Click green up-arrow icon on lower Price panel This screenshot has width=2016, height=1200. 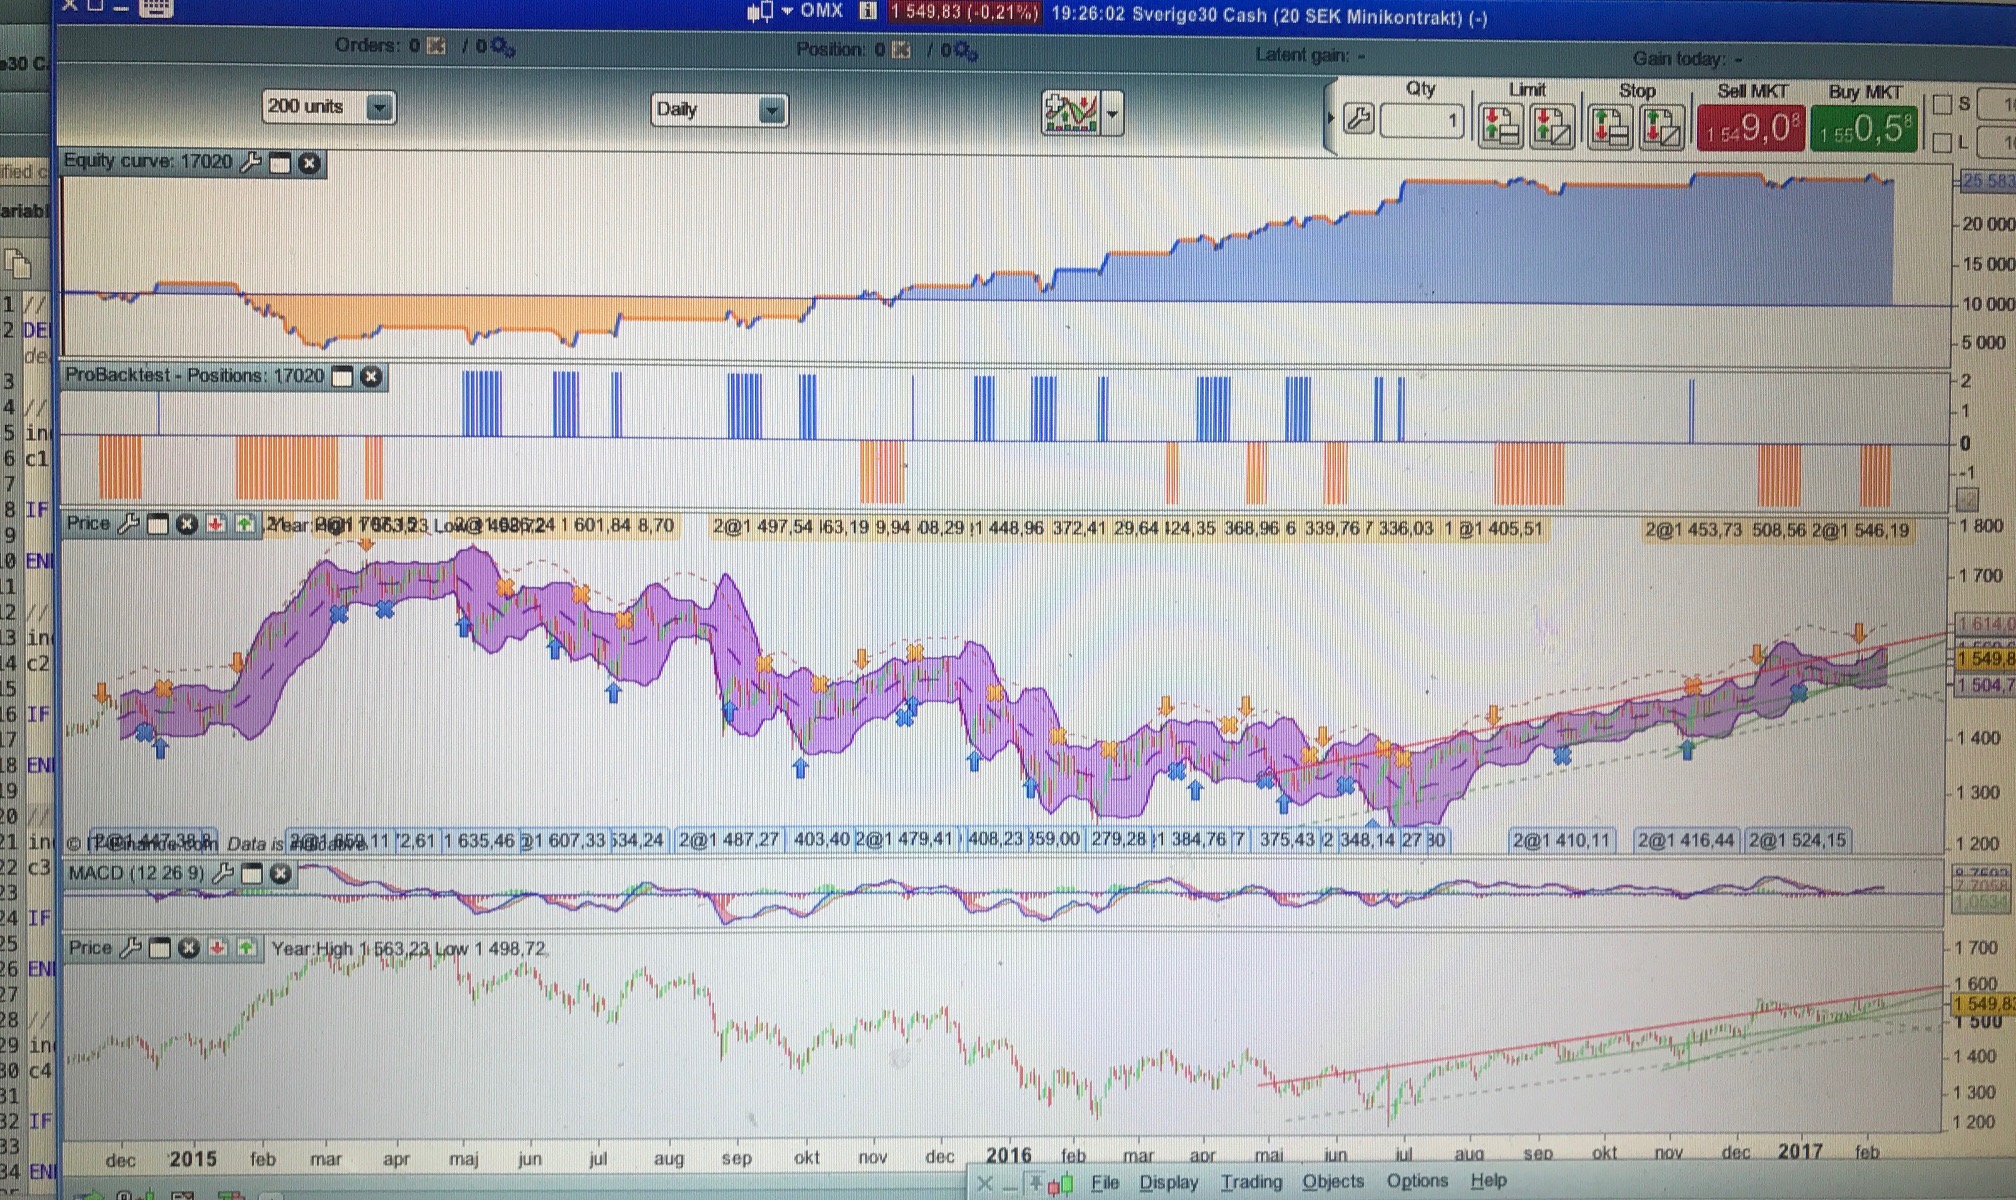(247, 948)
